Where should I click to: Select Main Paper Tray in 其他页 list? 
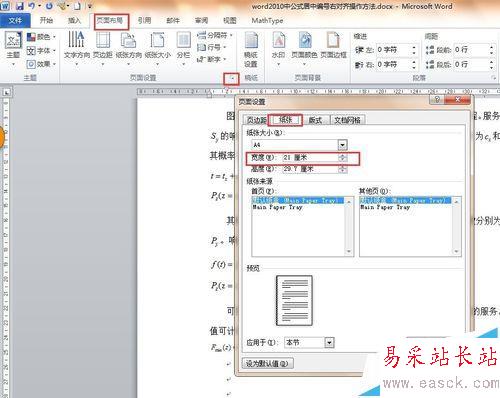385,207
